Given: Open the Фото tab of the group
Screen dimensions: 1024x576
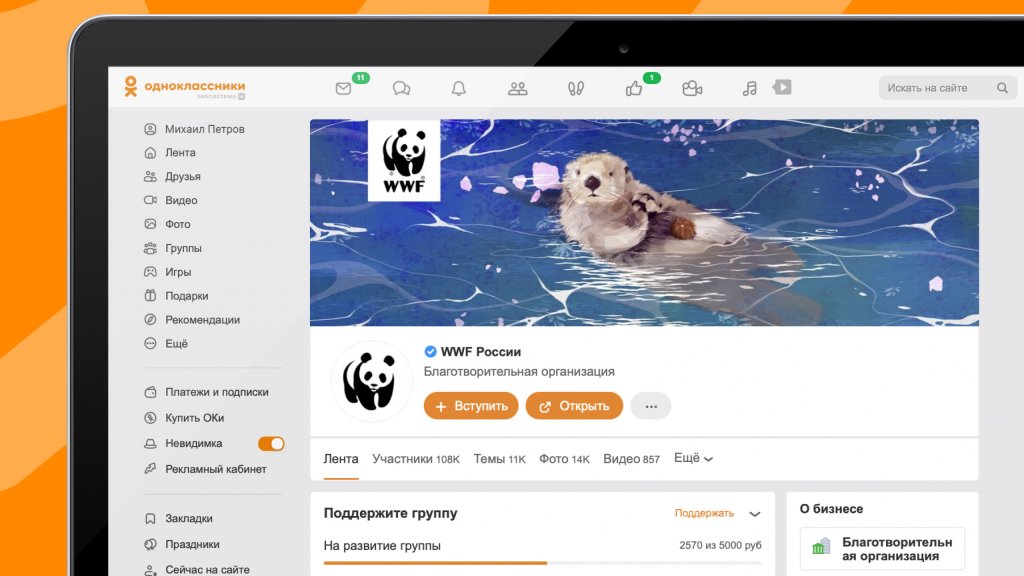Looking at the screenshot, I should [564, 459].
